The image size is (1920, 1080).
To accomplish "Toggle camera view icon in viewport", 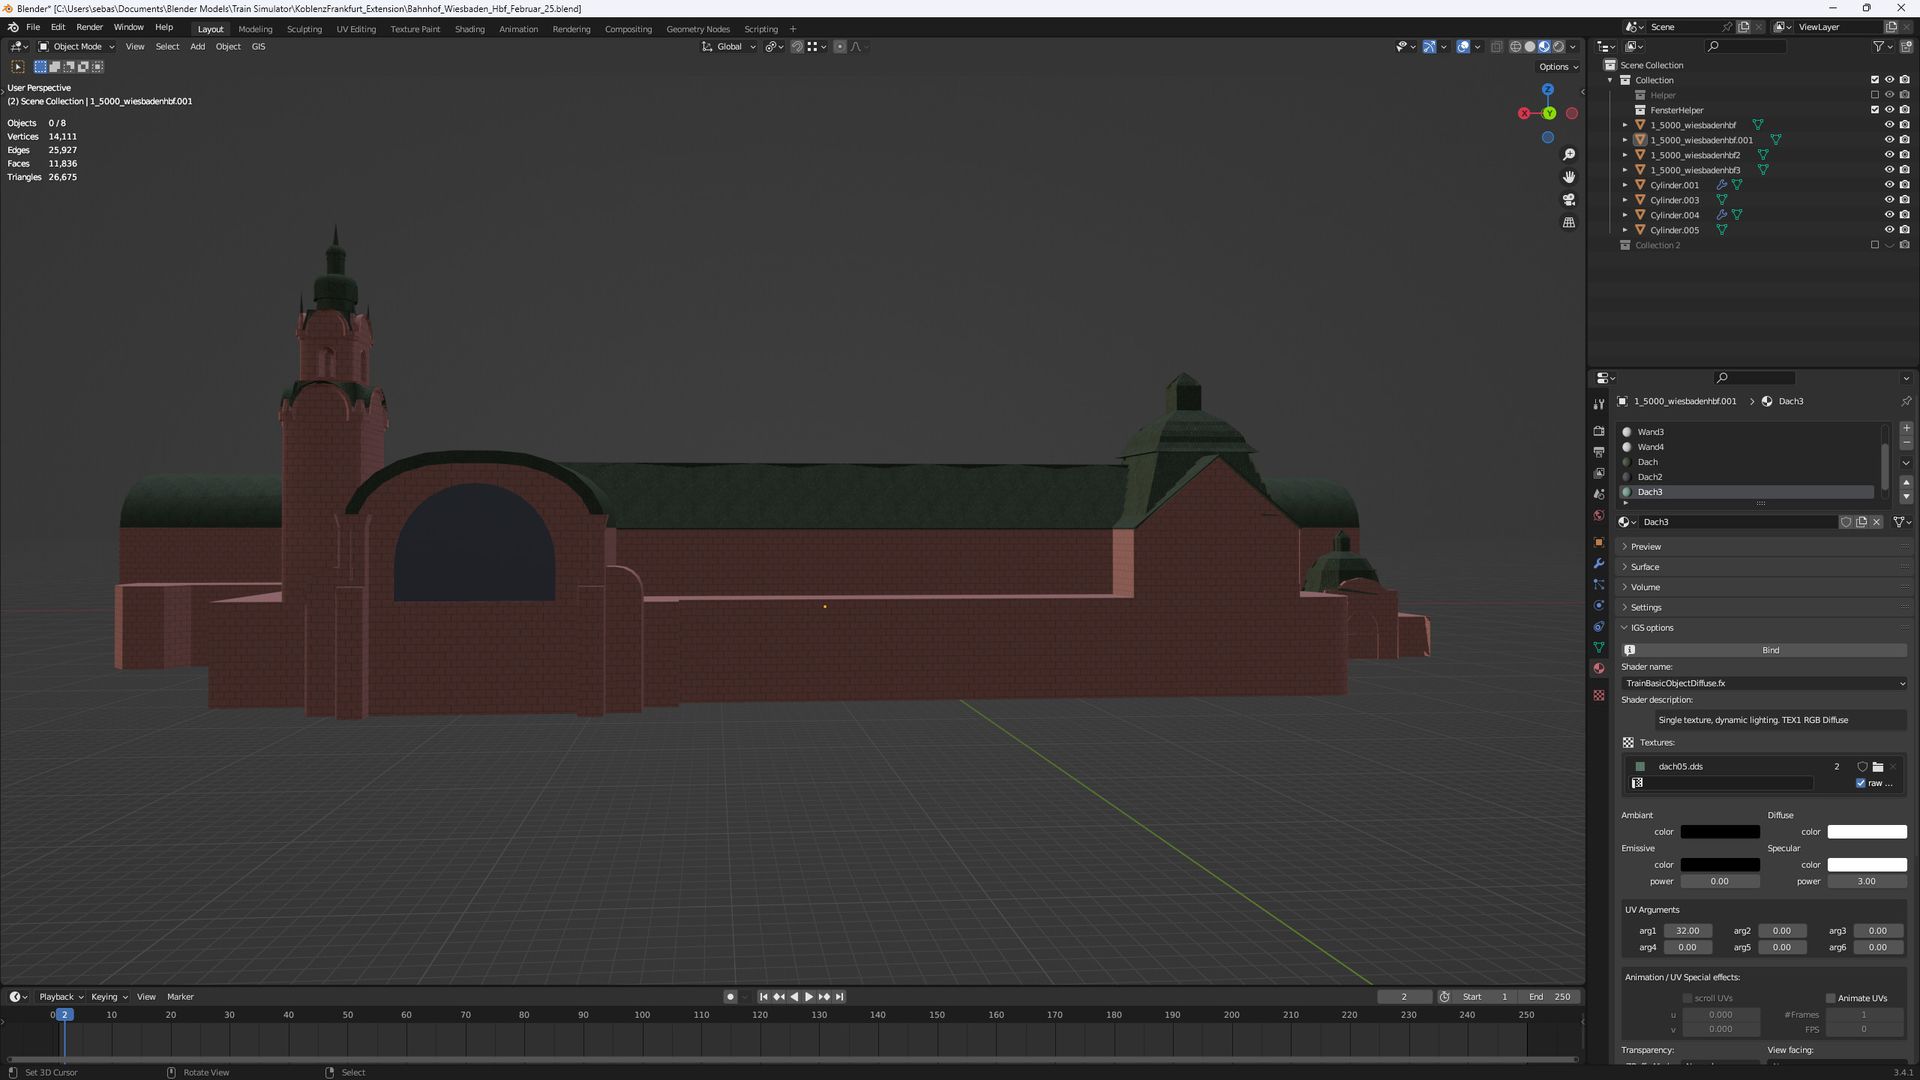I will pos(1569,200).
